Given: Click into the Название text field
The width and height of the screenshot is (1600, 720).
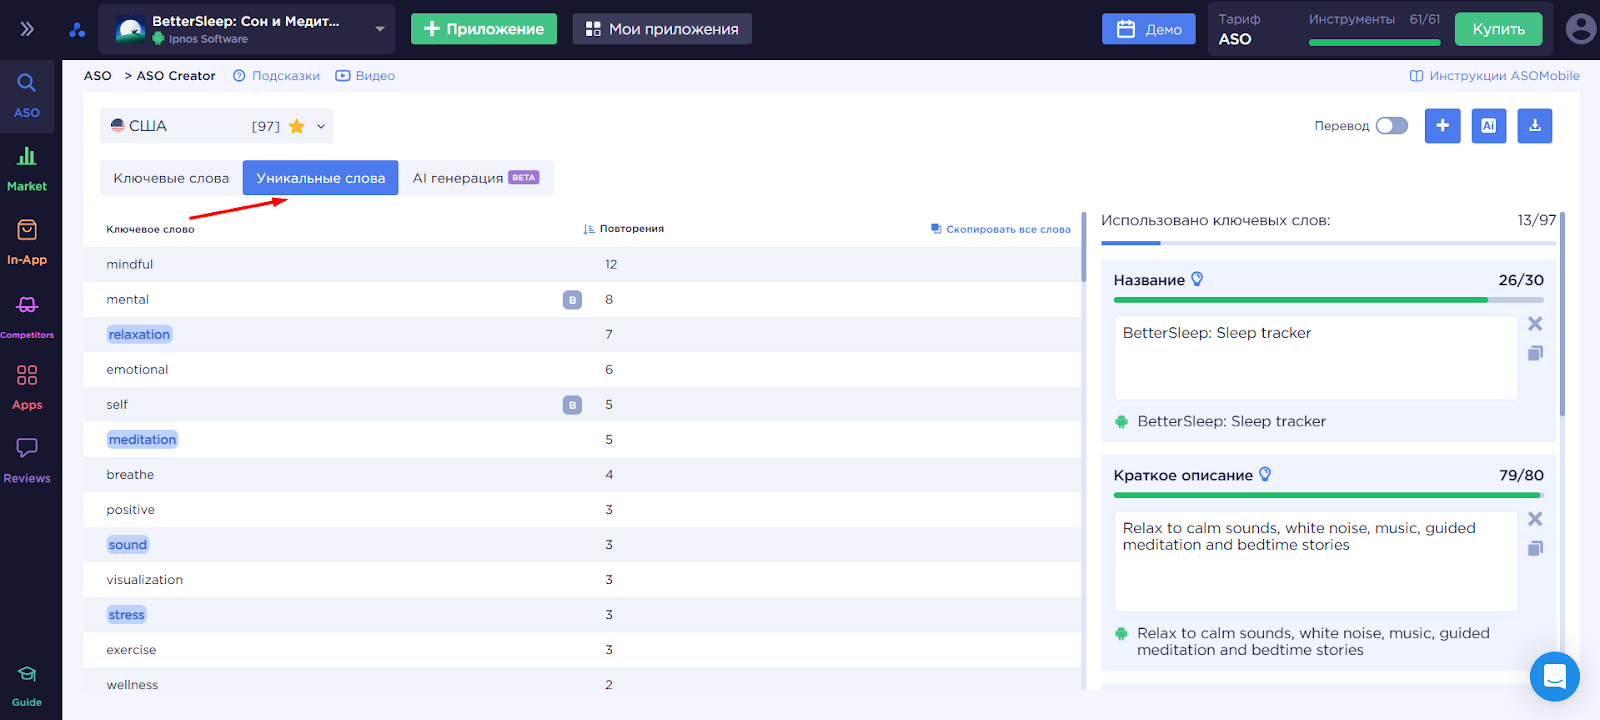Looking at the screenshot, I should click(1316, 358).
